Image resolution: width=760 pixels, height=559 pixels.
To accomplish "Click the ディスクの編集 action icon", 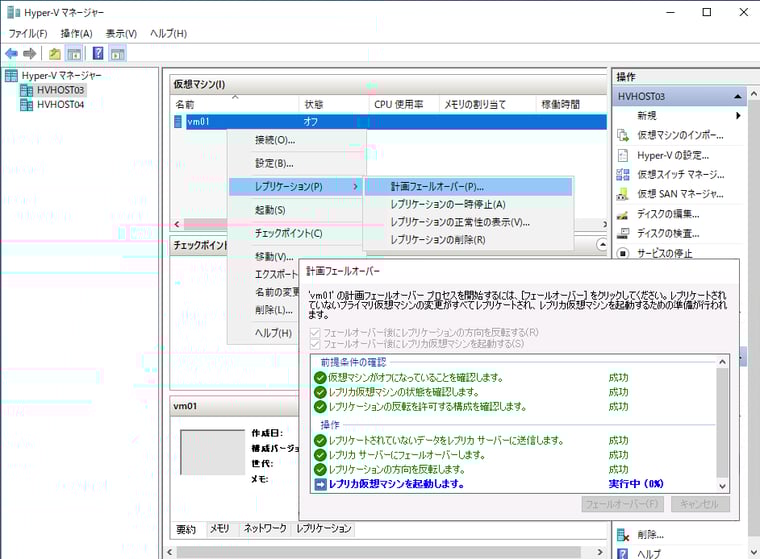I will [x=623, y=214].
